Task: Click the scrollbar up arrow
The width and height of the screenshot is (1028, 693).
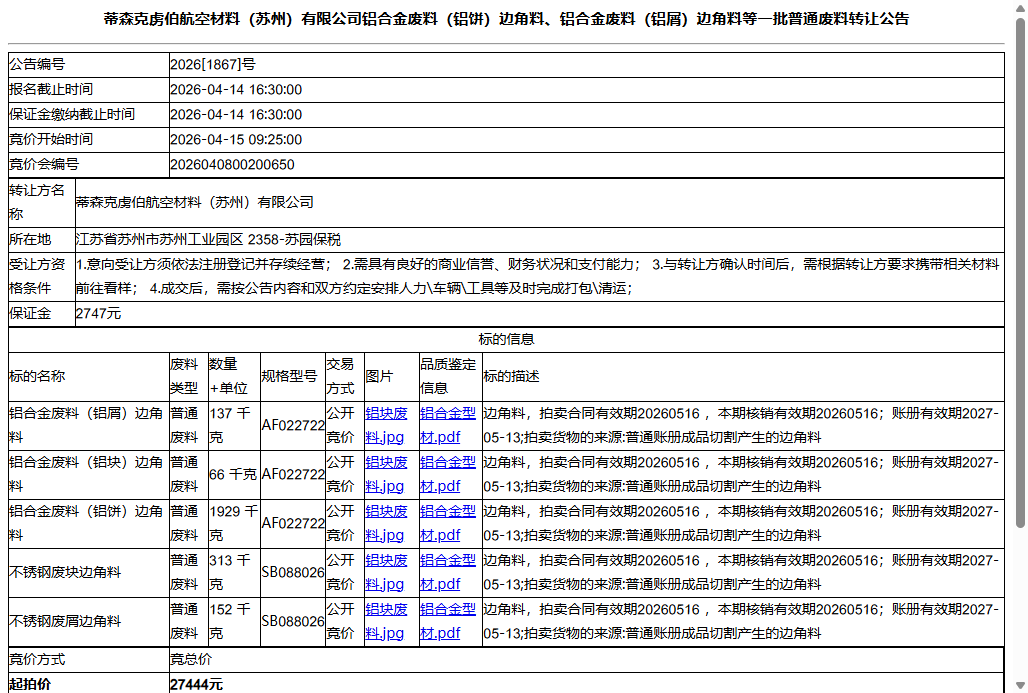Action: 1019,7
